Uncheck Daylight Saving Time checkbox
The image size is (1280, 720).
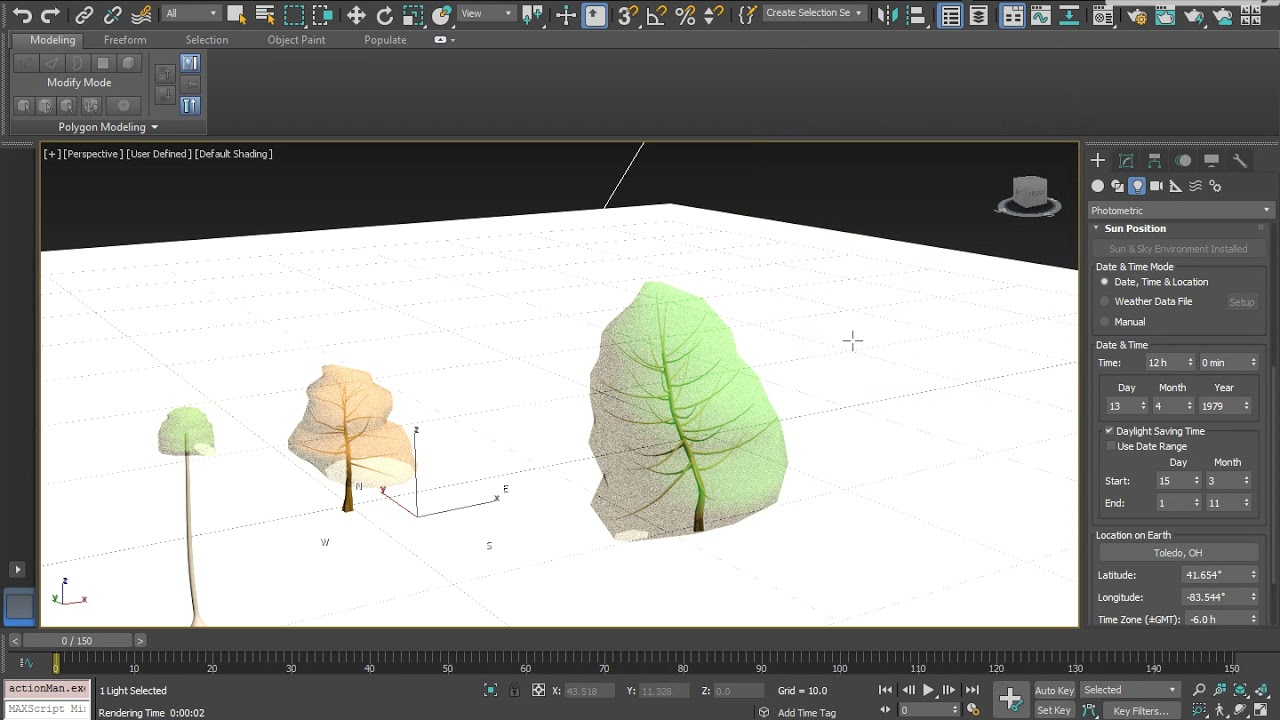tap(1109, 431)
